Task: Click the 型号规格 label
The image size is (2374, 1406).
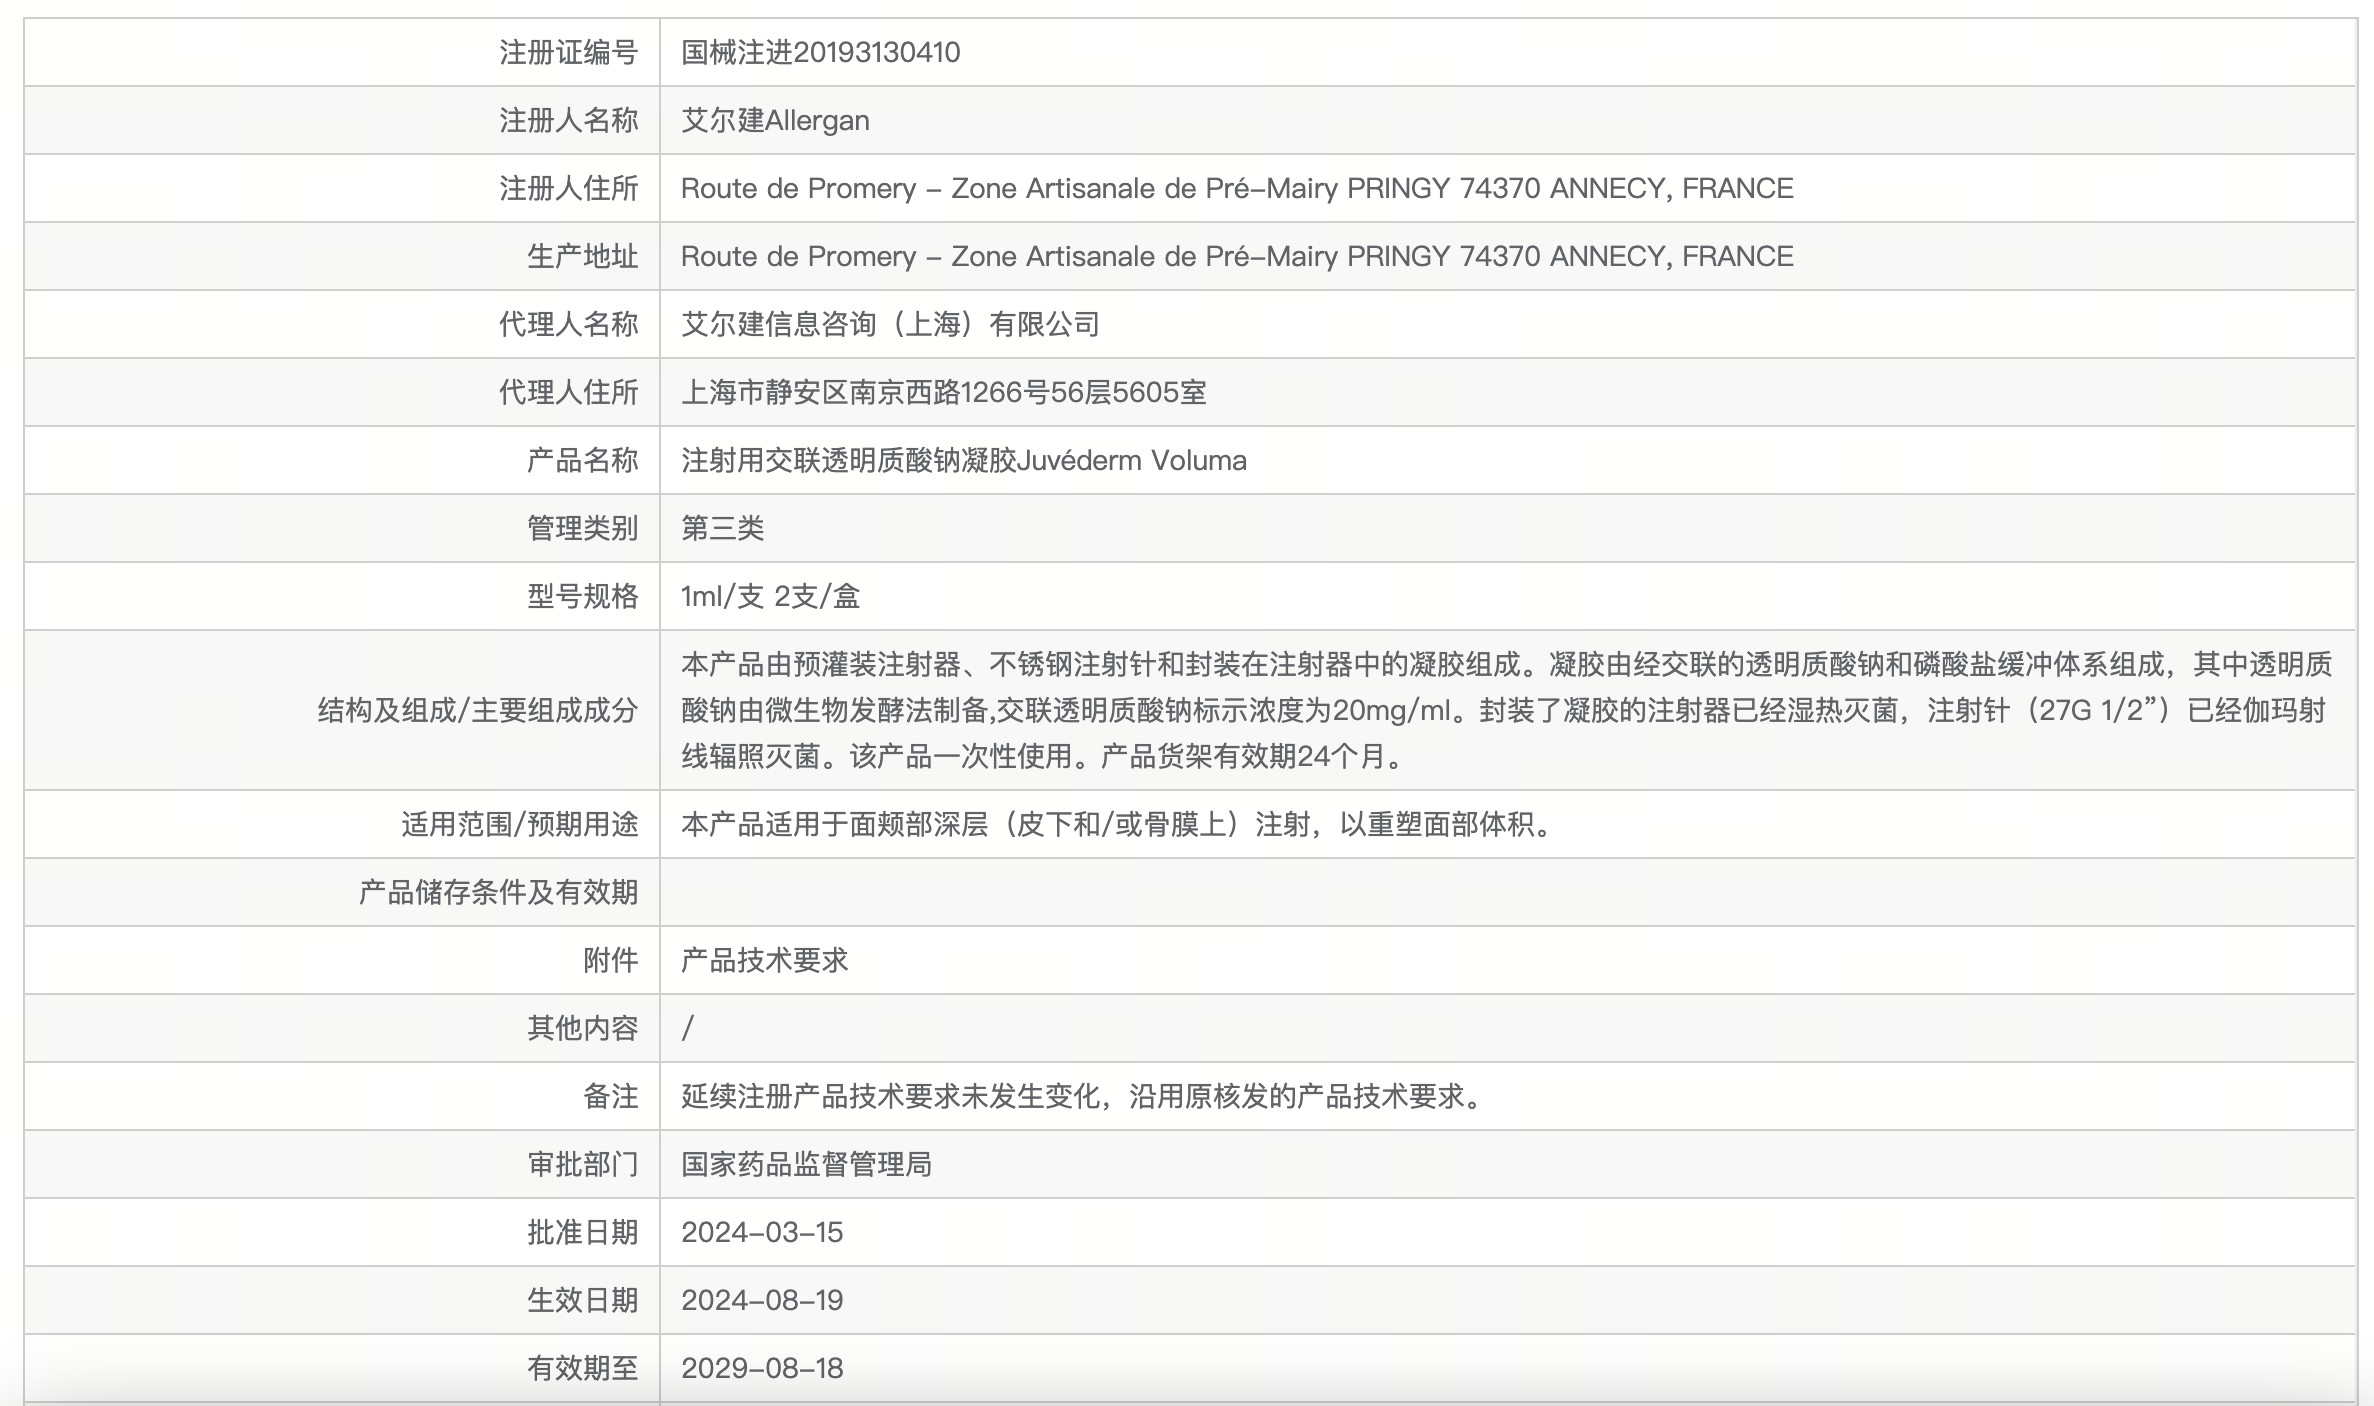Action: [x=582, y=596]
